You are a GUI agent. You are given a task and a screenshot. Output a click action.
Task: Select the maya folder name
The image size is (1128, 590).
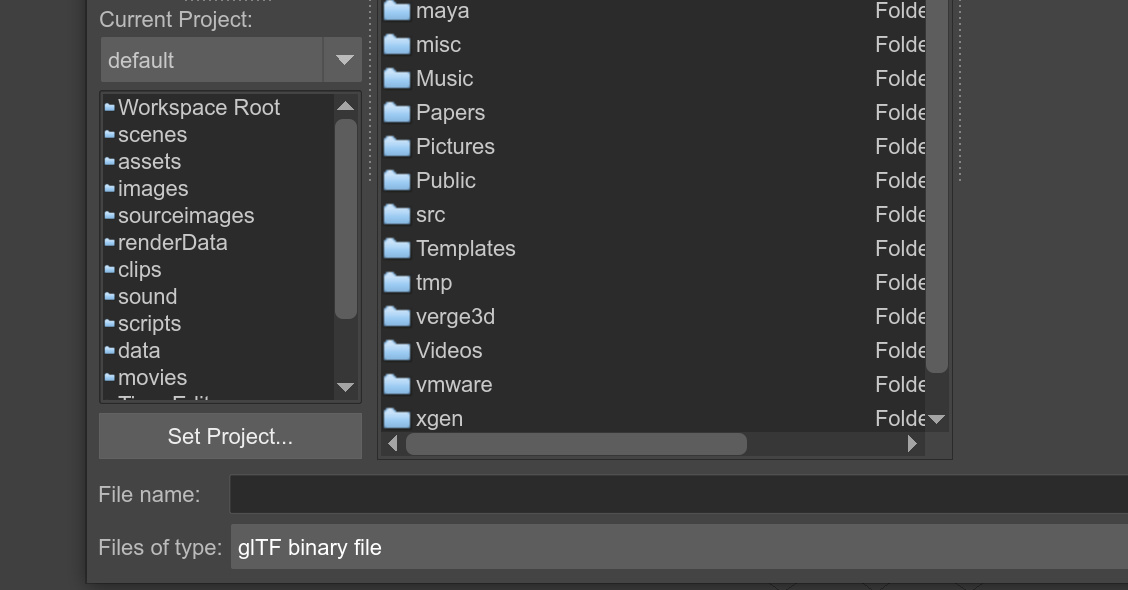point(442,10)
